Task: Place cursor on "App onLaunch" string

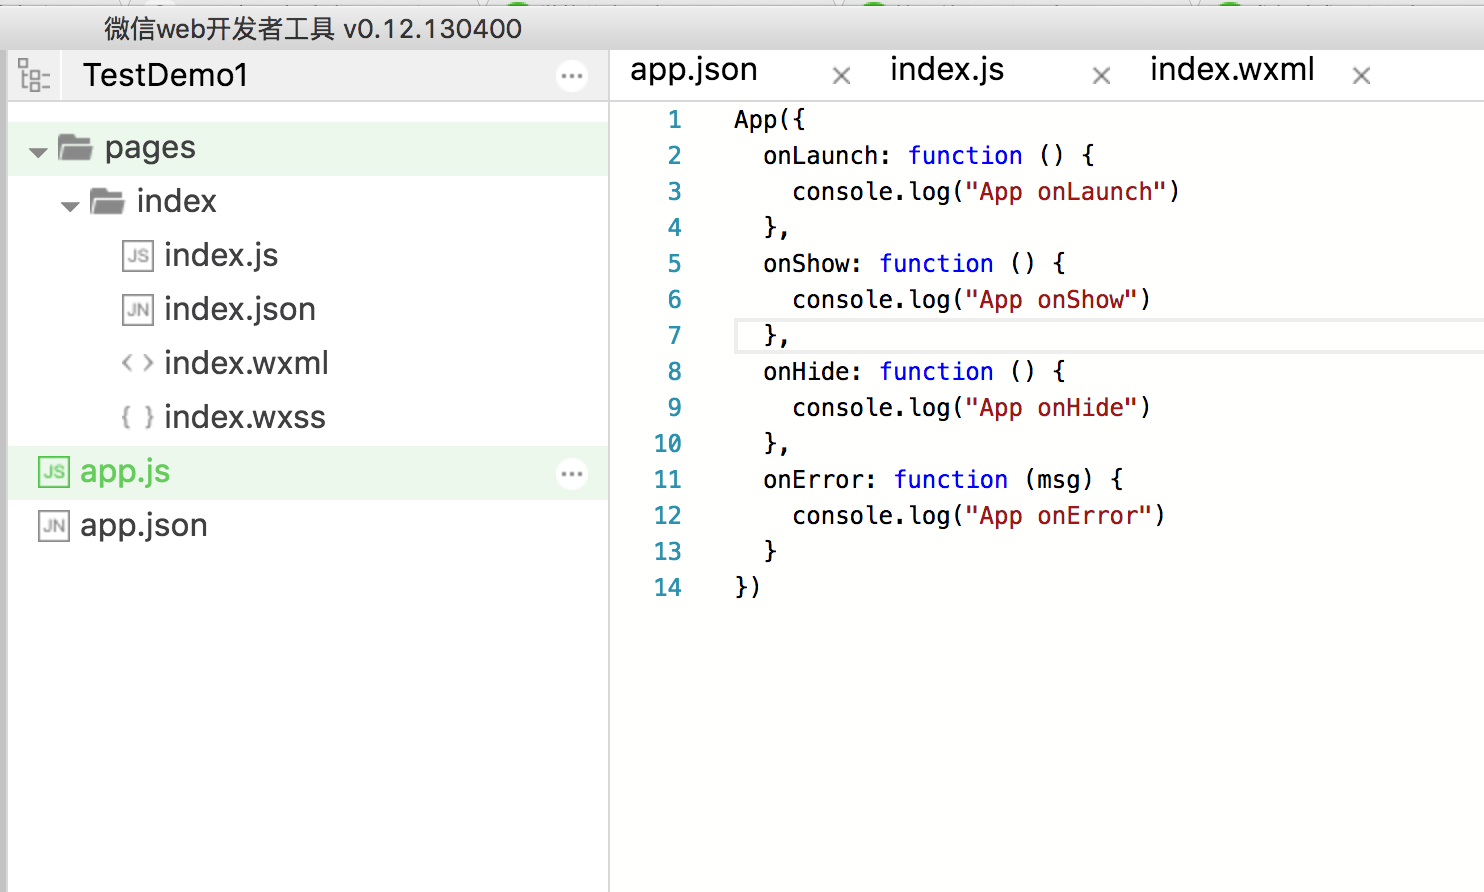Action: pyautogui.click(x=1066, y=192)
